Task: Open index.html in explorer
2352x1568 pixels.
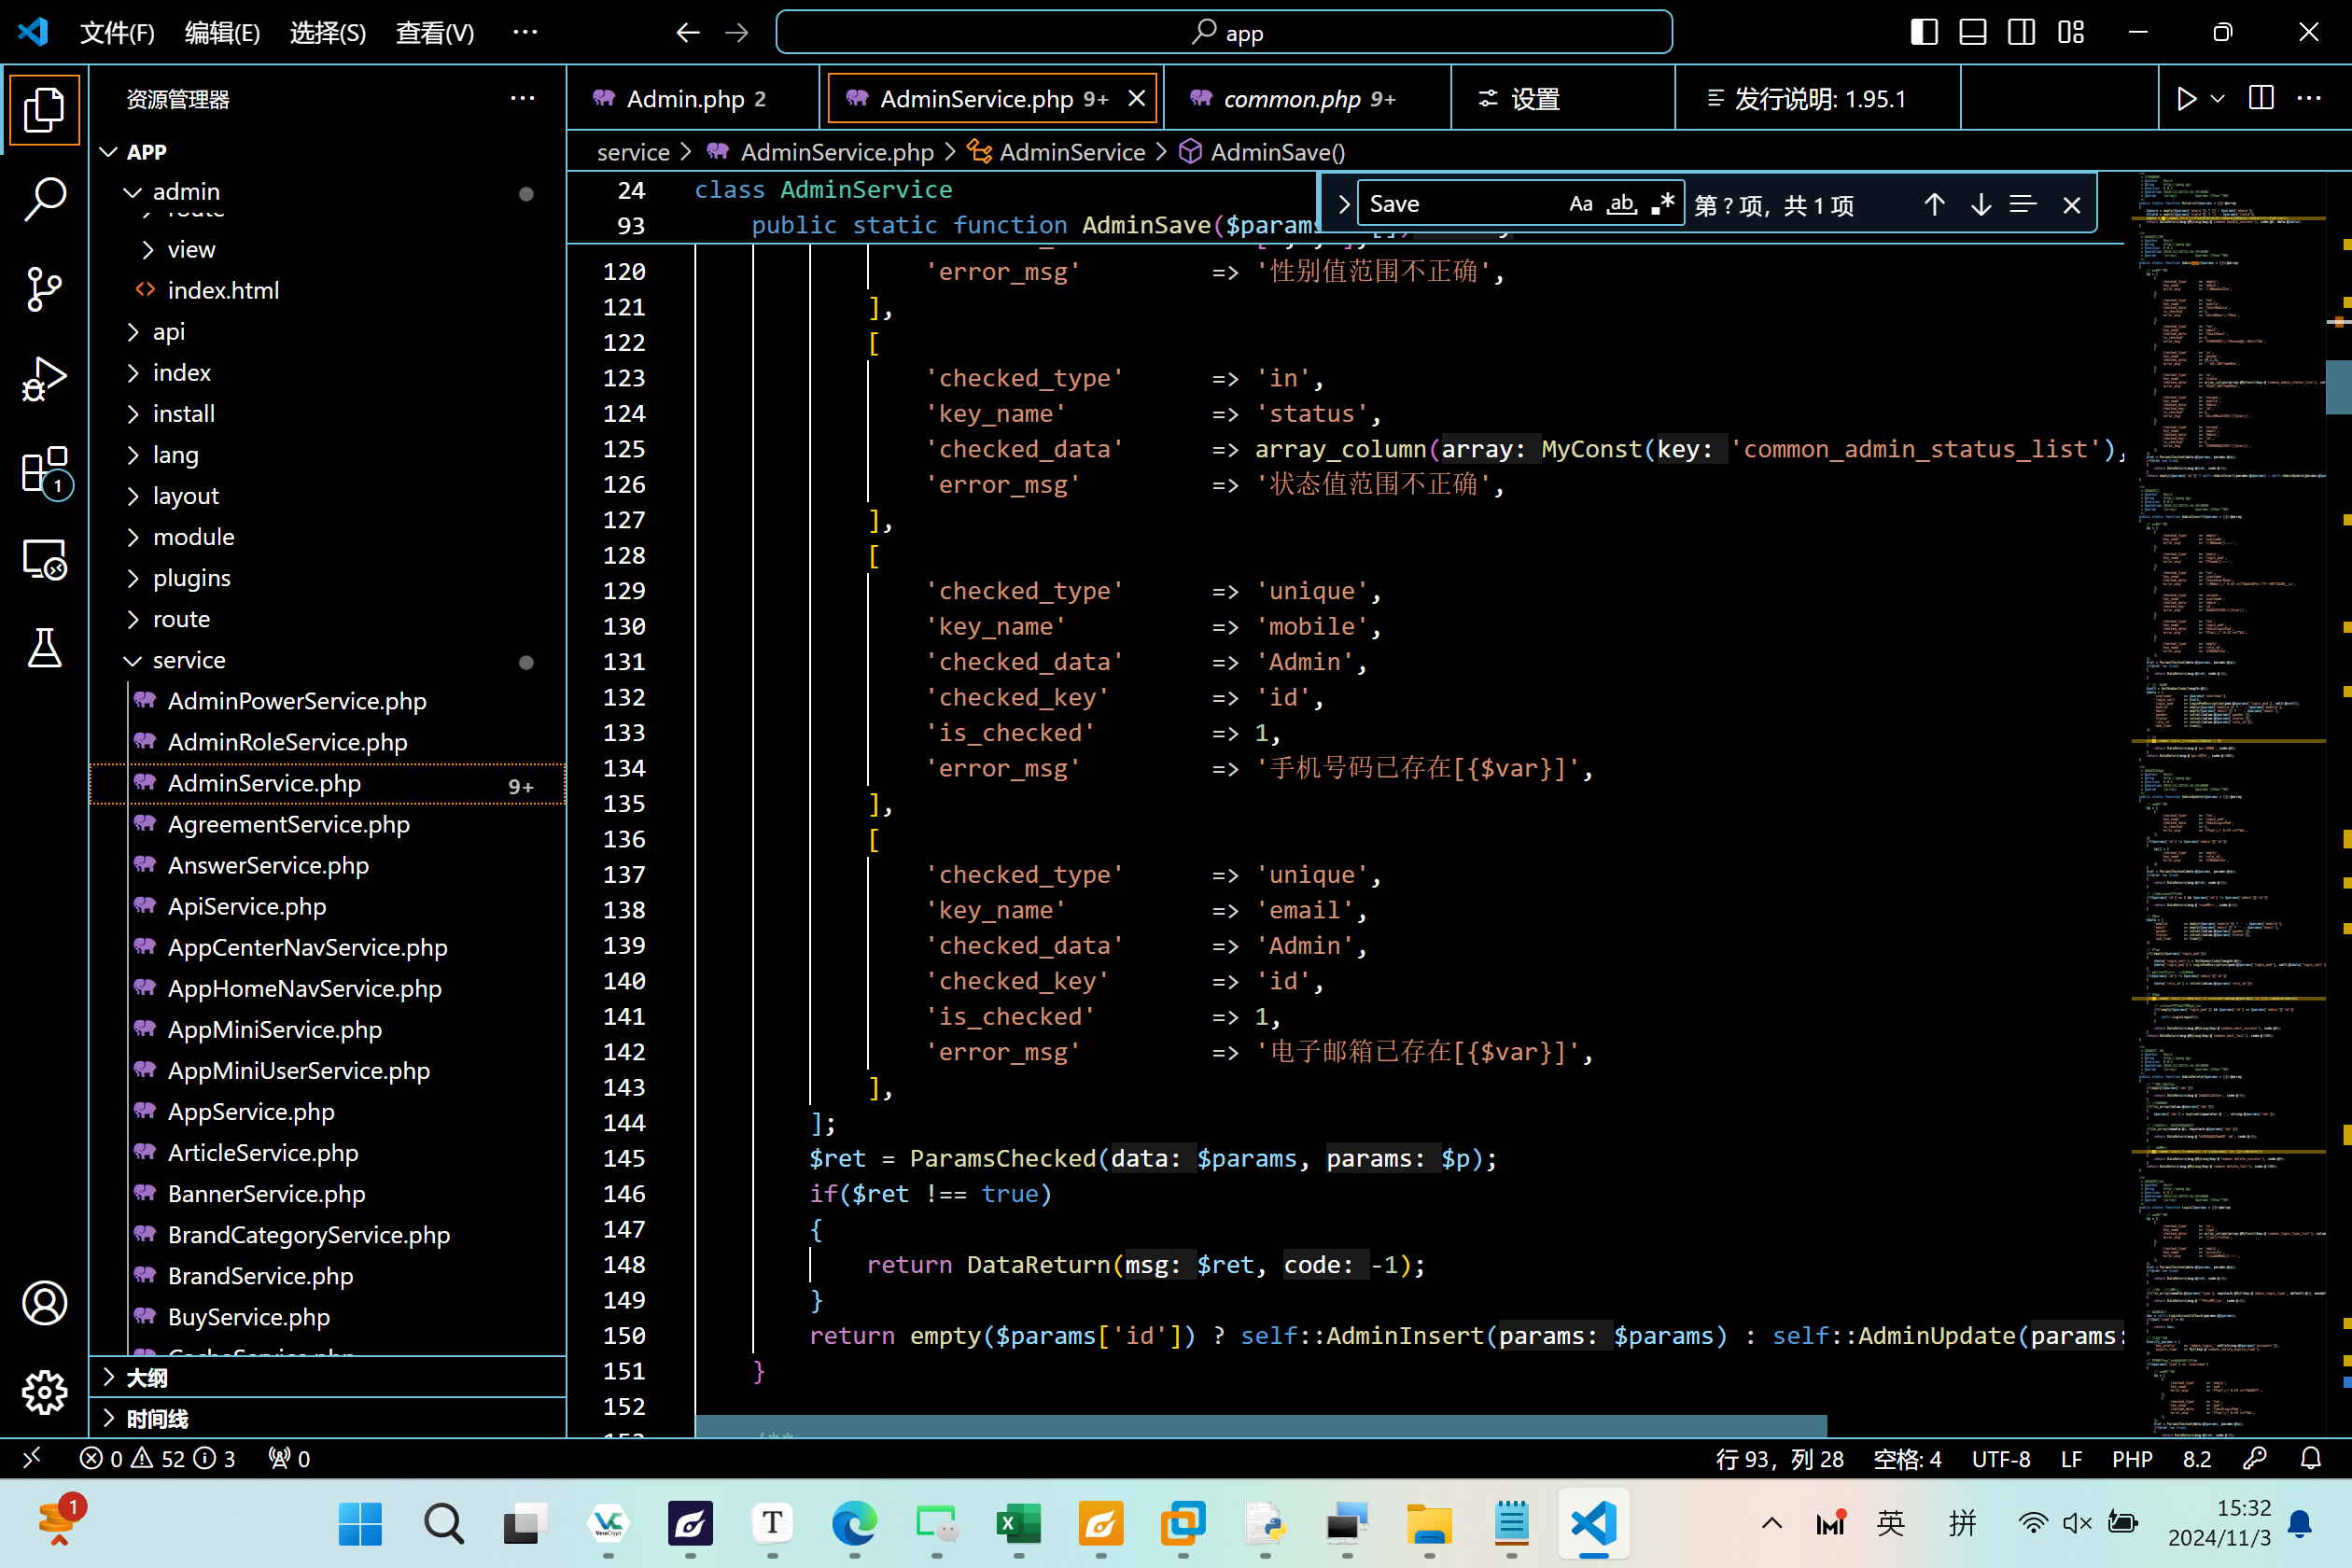Action: point(327,290)
